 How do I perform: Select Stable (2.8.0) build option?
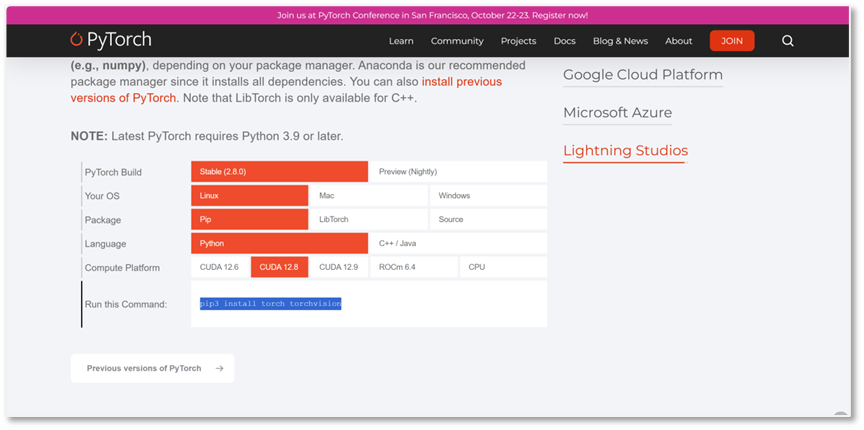(x=279, y=172)
